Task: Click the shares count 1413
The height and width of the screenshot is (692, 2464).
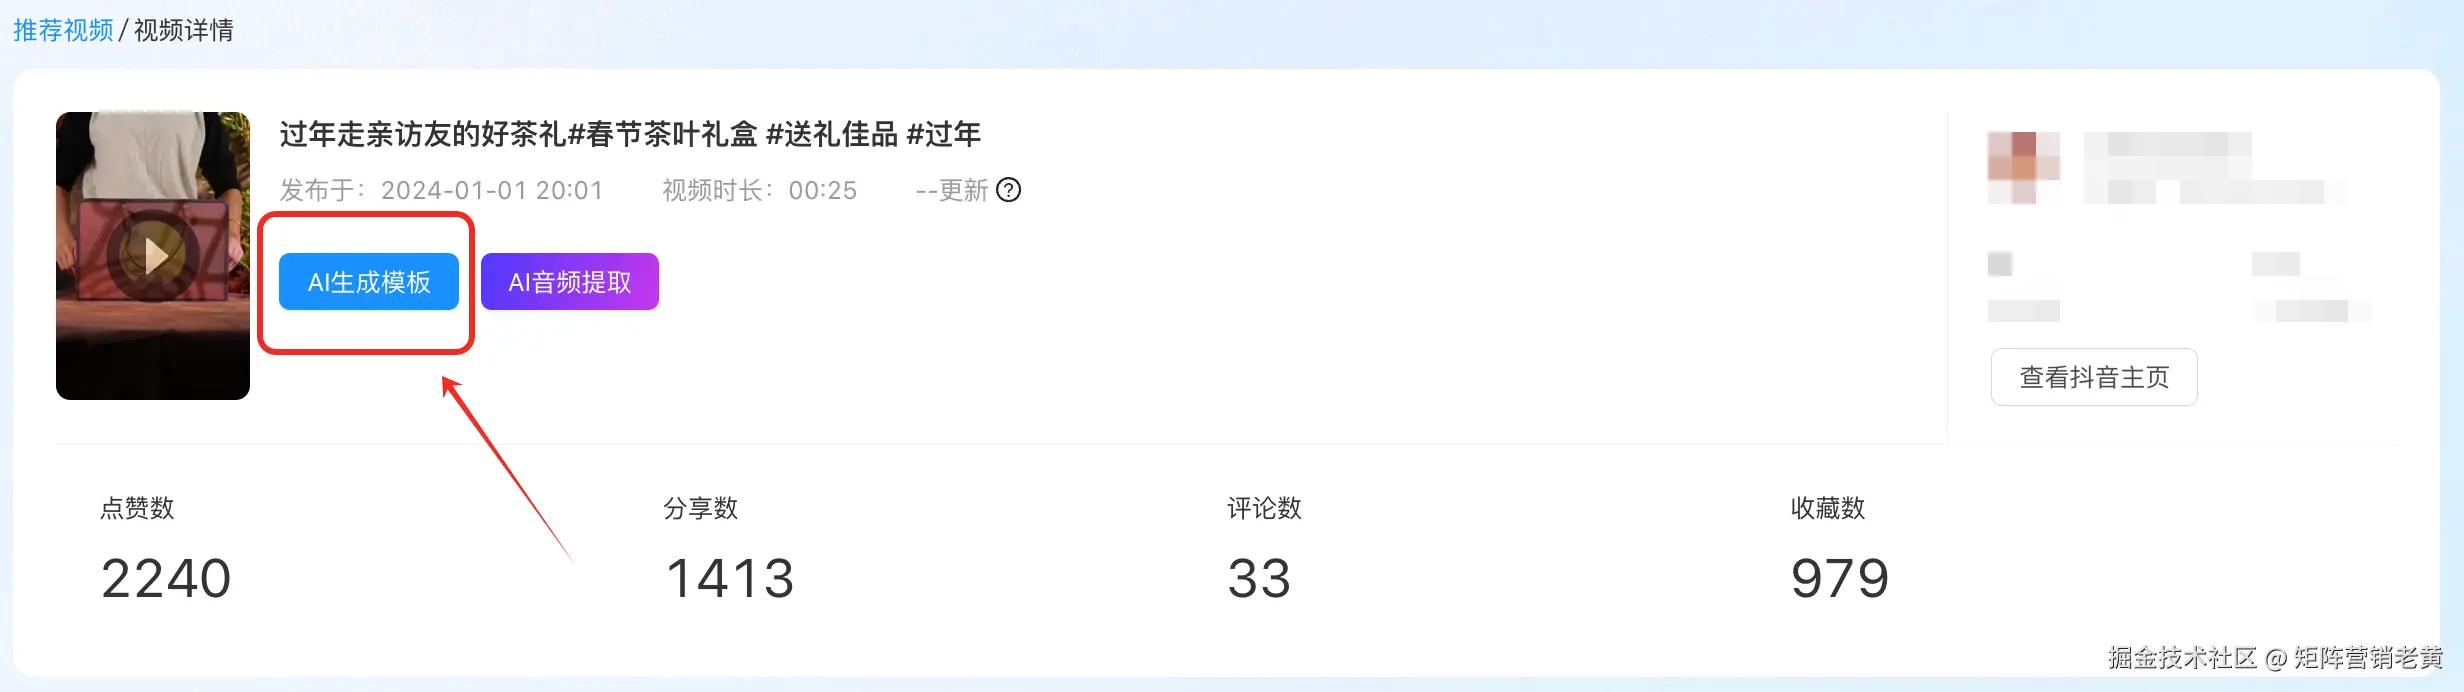Action: [x=730, y=578]
